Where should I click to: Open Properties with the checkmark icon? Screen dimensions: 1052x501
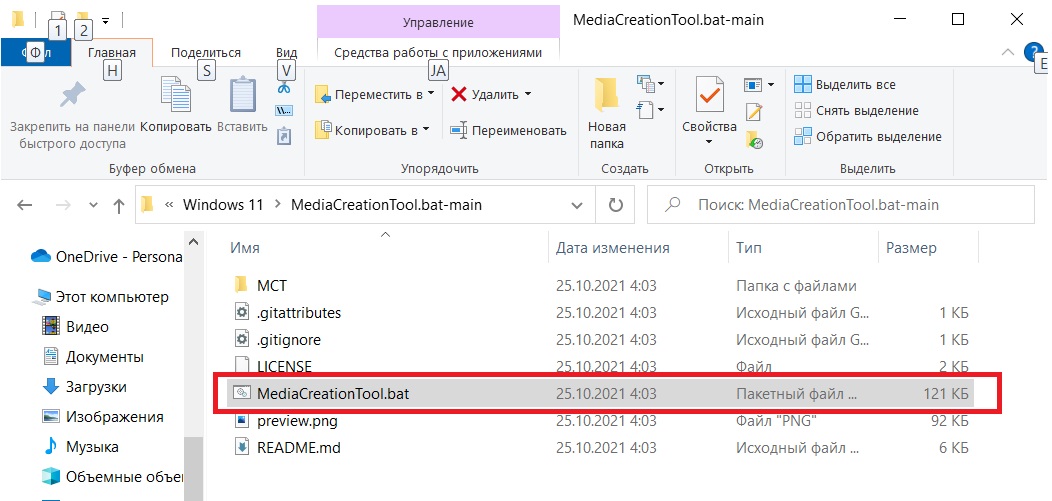click(709, 98)
